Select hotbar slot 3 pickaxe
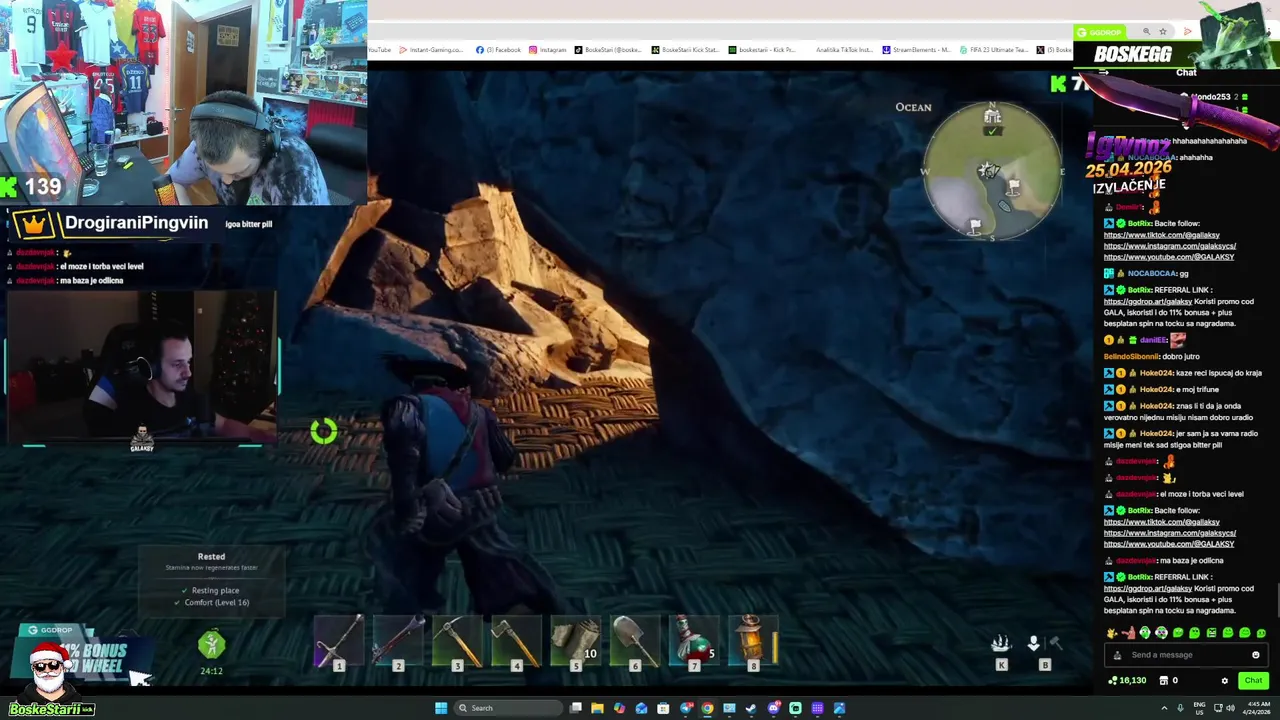1280x720 pixels. [457, 642]
